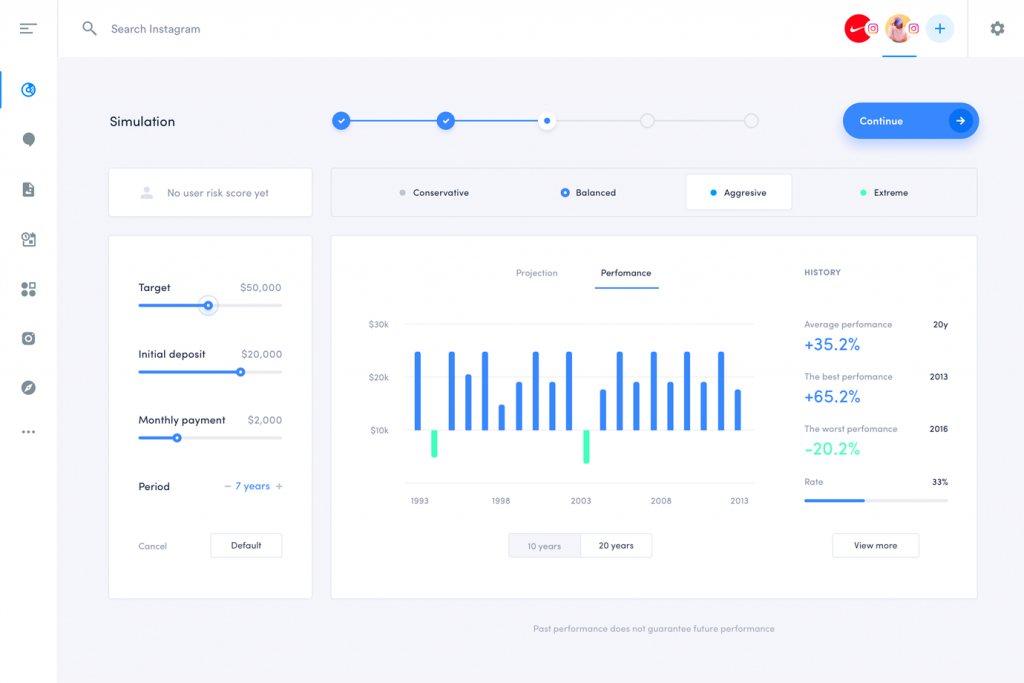Expand the sidebar three-dots more menu
This screenshot has height=683, width=1024.
28,432
